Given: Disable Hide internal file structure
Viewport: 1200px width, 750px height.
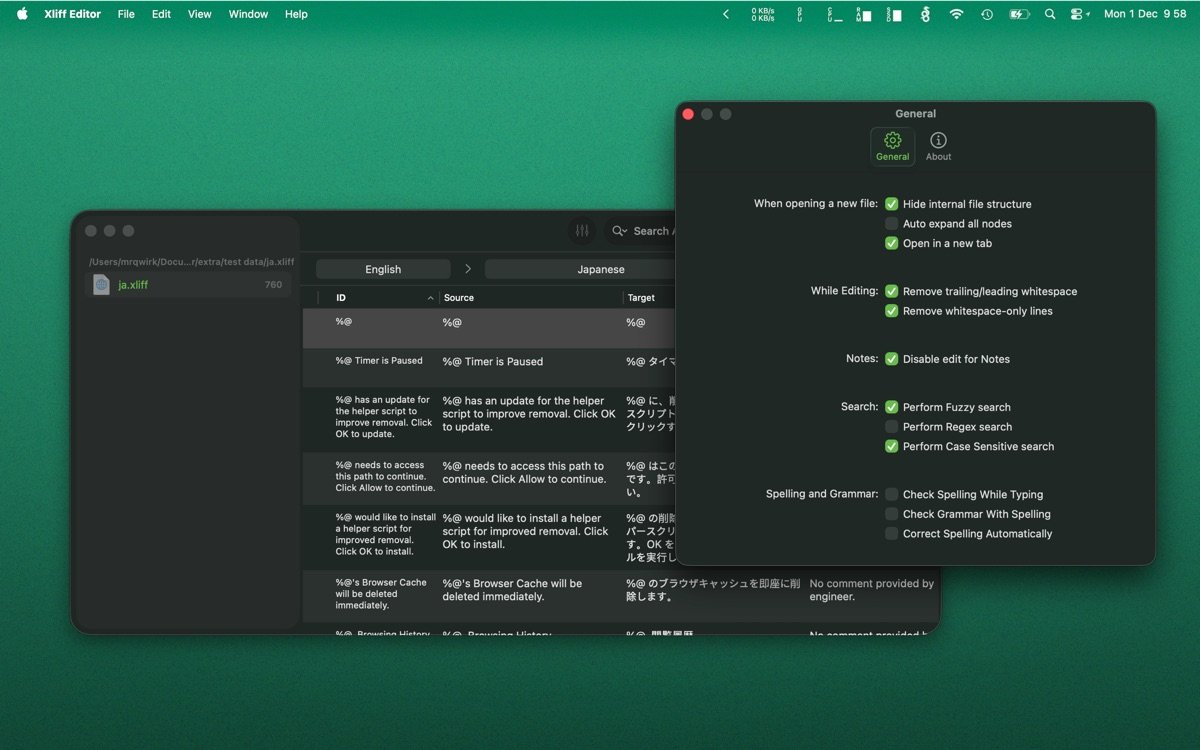Looking at the screenshot, I should (891, 204).
